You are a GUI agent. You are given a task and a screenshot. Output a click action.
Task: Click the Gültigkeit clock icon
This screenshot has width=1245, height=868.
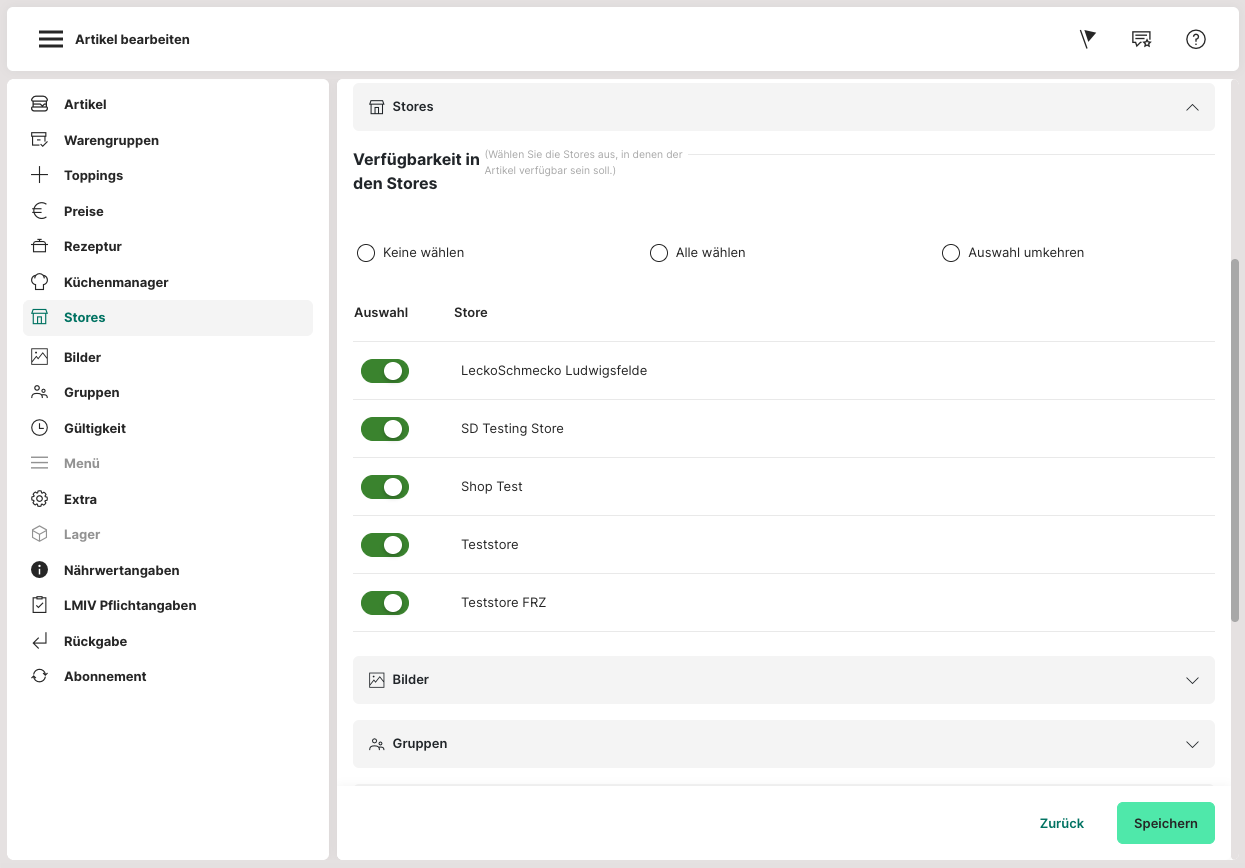click(x=39, y=428)
